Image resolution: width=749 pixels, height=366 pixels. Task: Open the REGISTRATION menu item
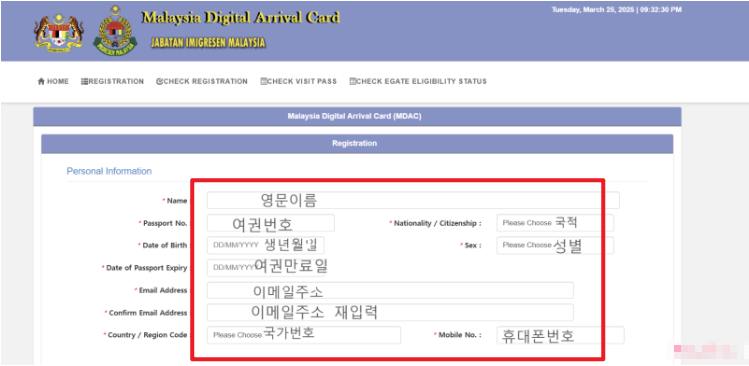click(112, 81)
